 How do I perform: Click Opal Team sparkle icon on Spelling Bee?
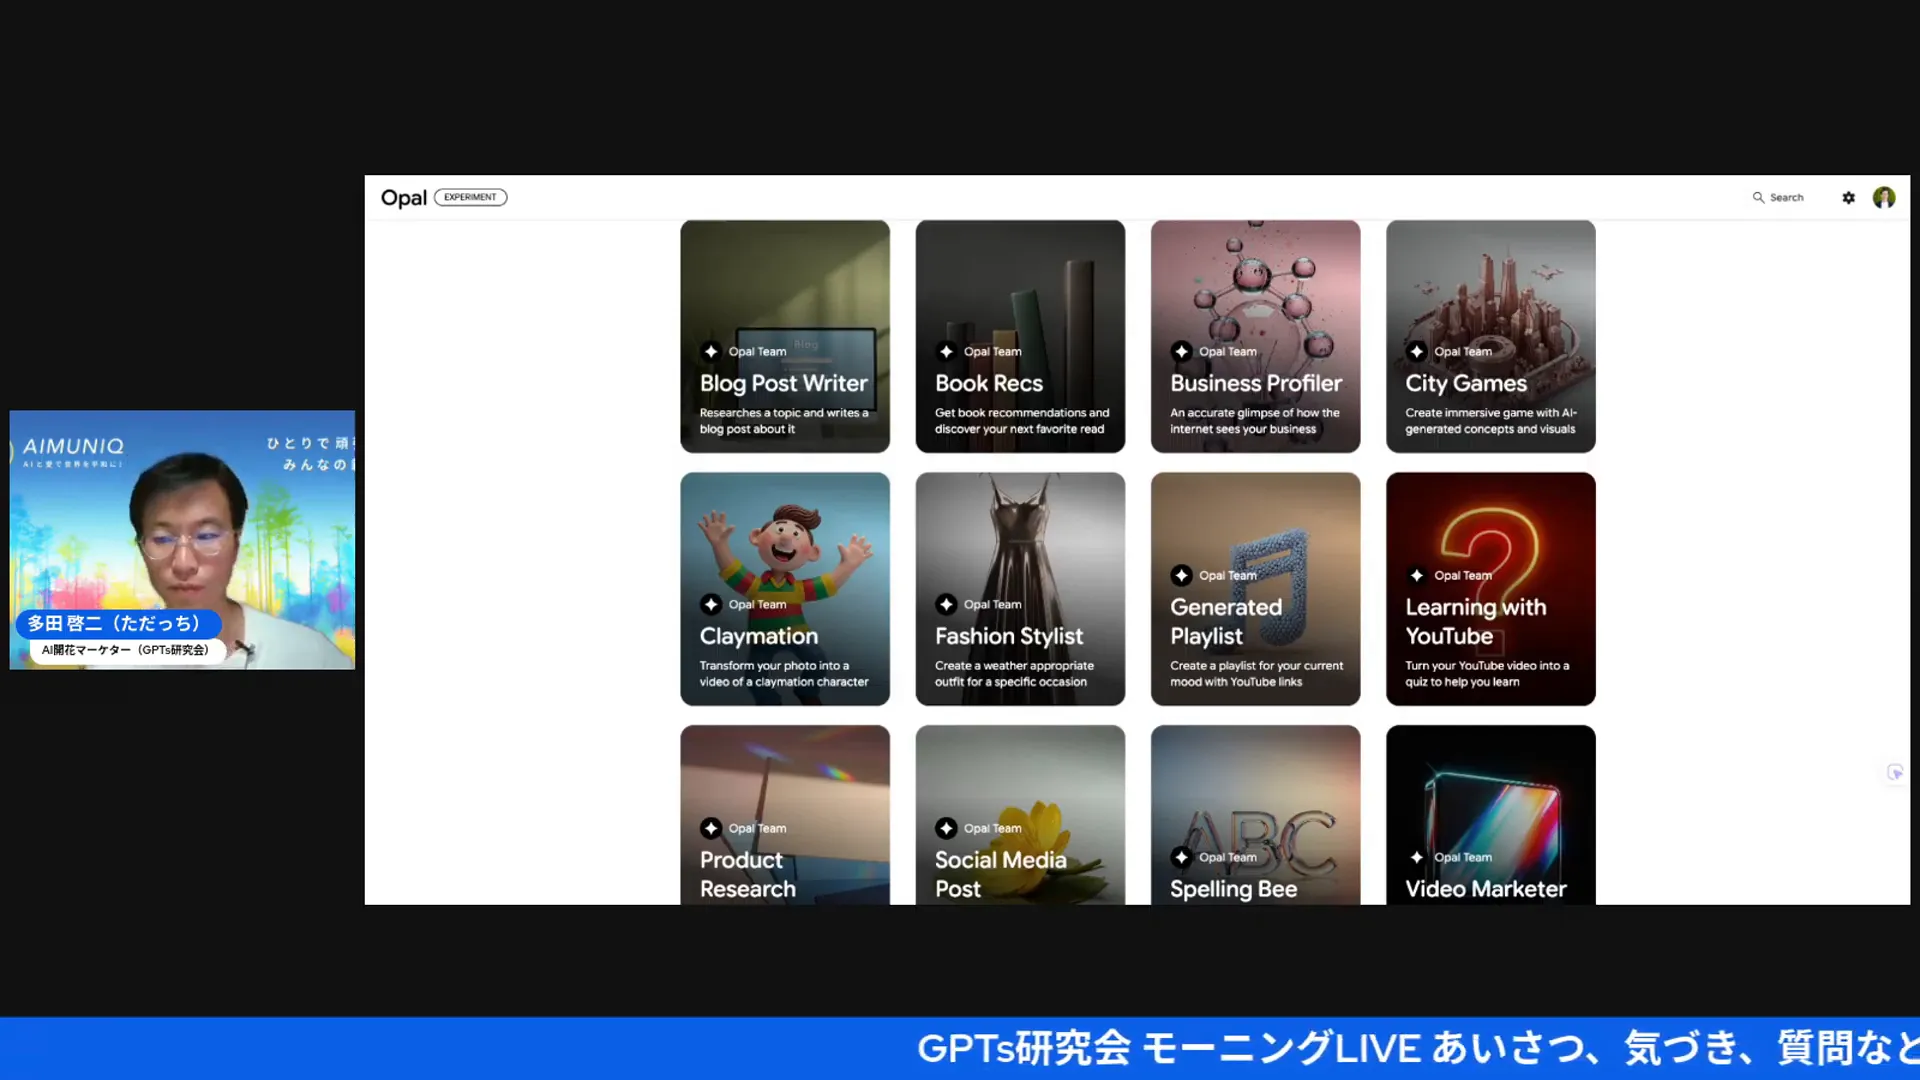1181,857
